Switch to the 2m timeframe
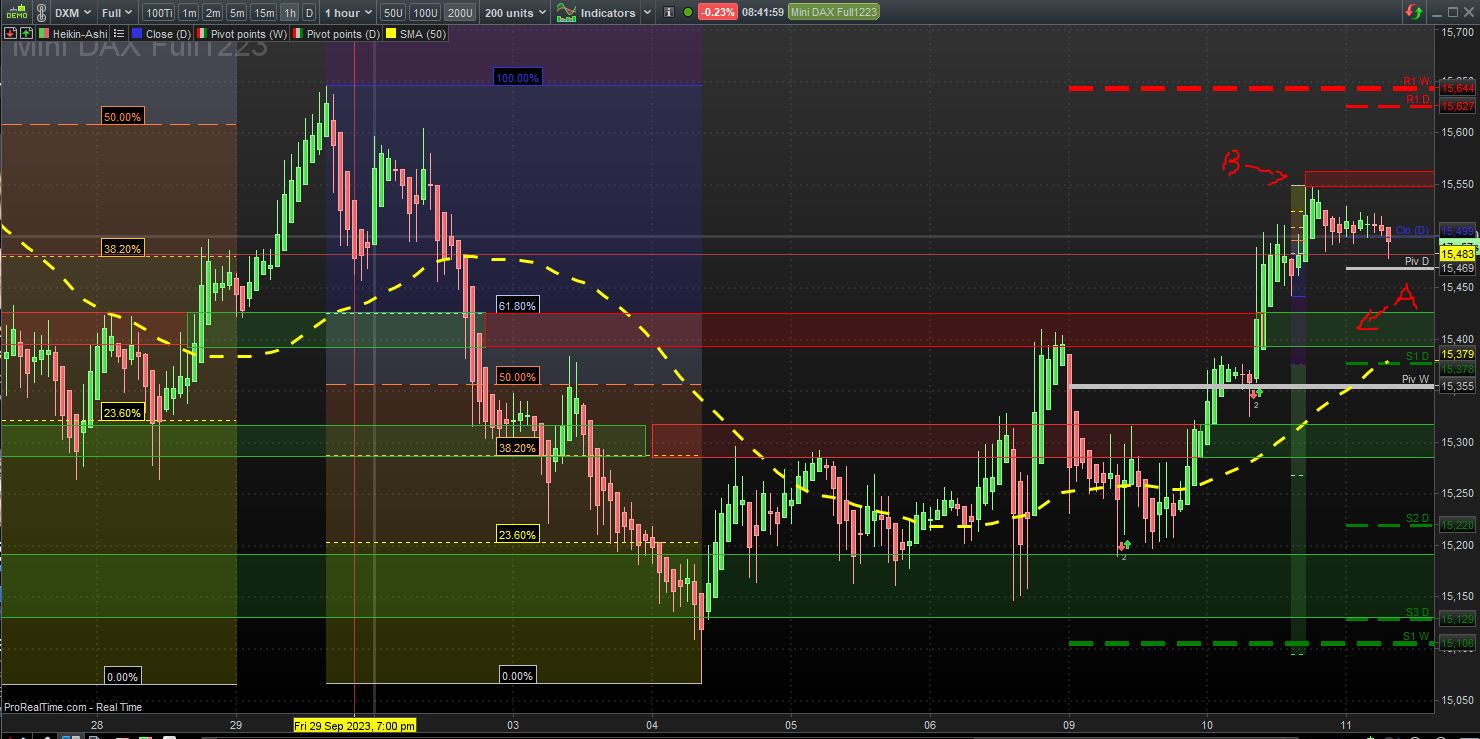Screen dimensions: 1480x739 click(x=212, y=13)
